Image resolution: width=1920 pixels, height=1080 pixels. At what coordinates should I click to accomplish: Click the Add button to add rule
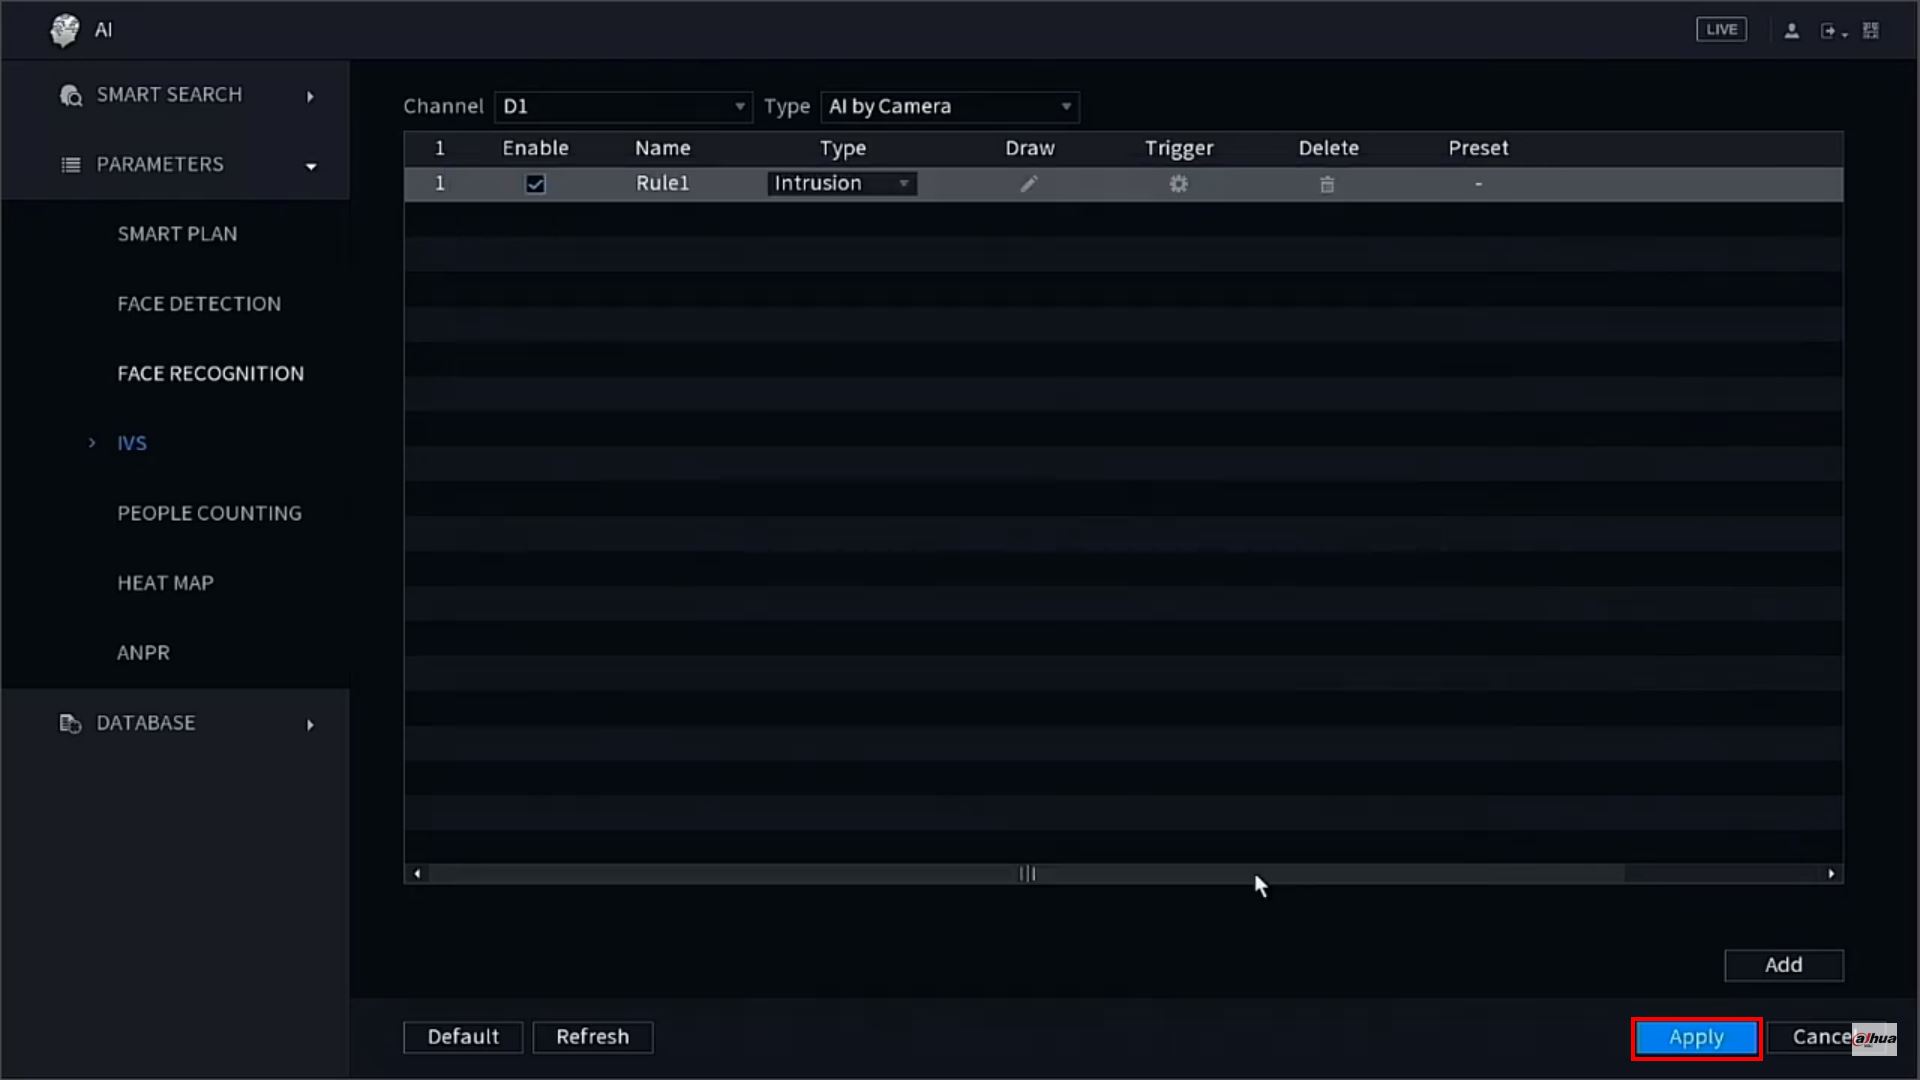(1783, 965)
